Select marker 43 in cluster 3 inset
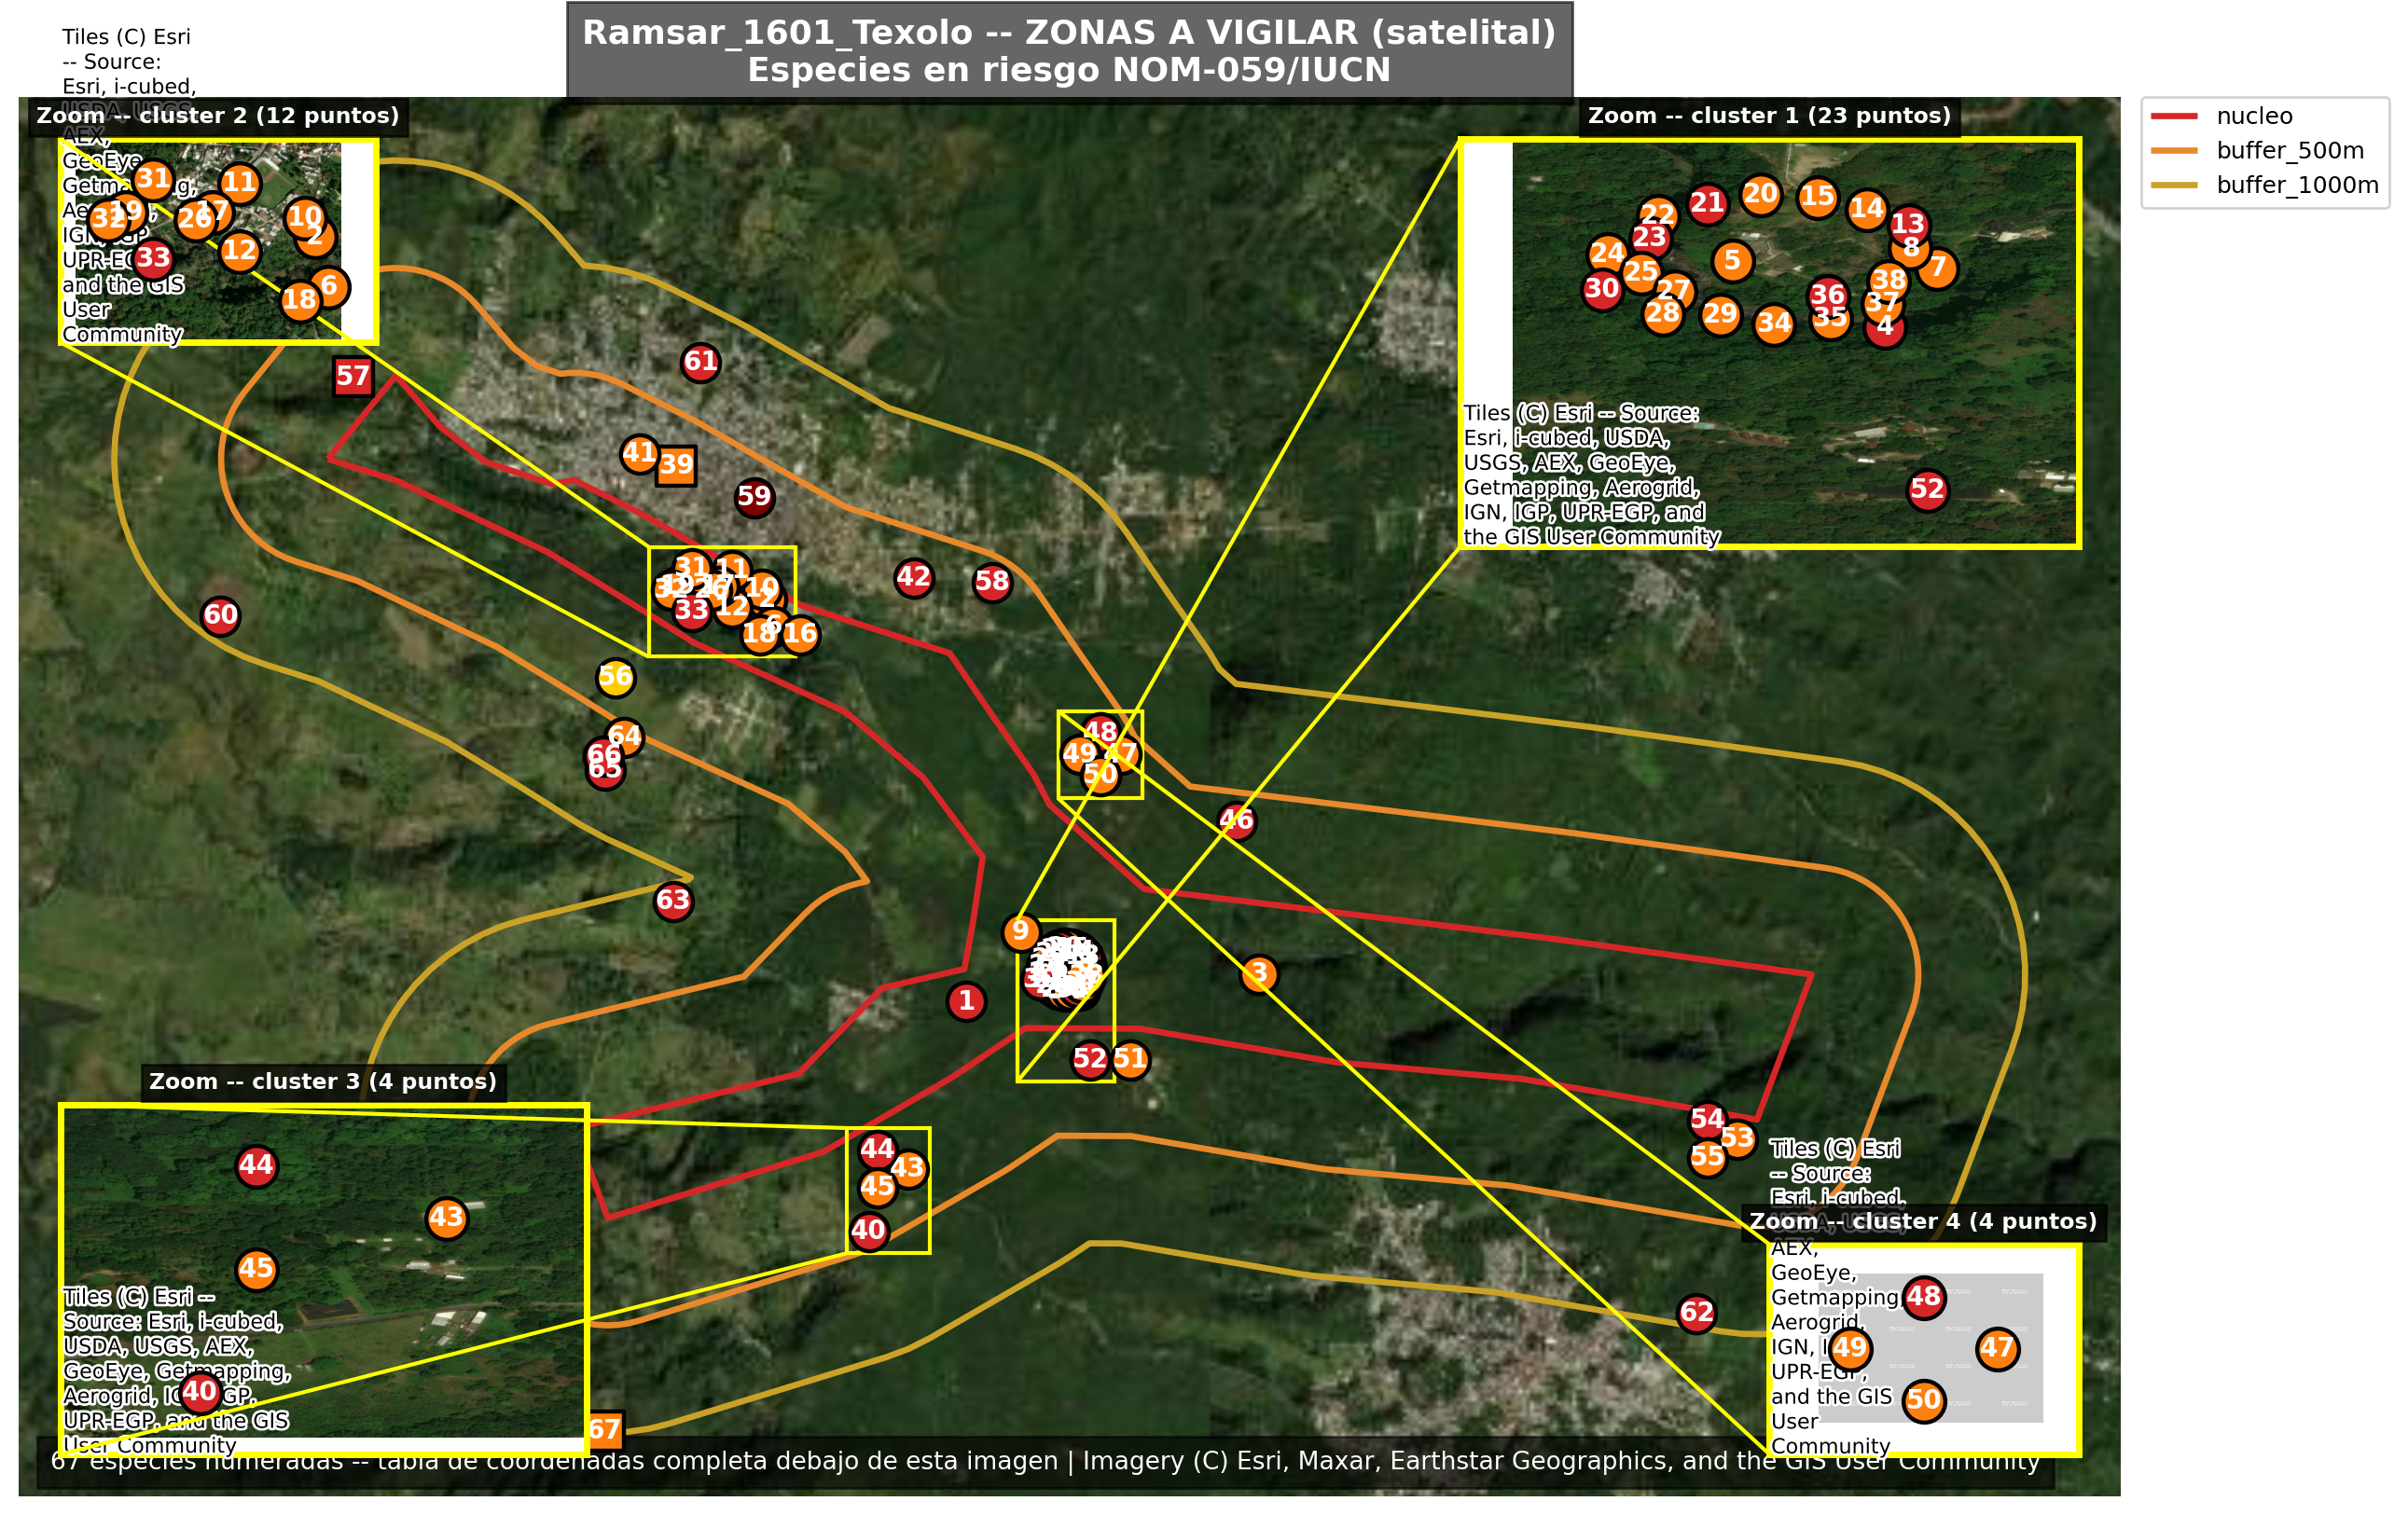Viewport: 2408px width, 1515px height. pyautogui.click(x=446, y=1218)
